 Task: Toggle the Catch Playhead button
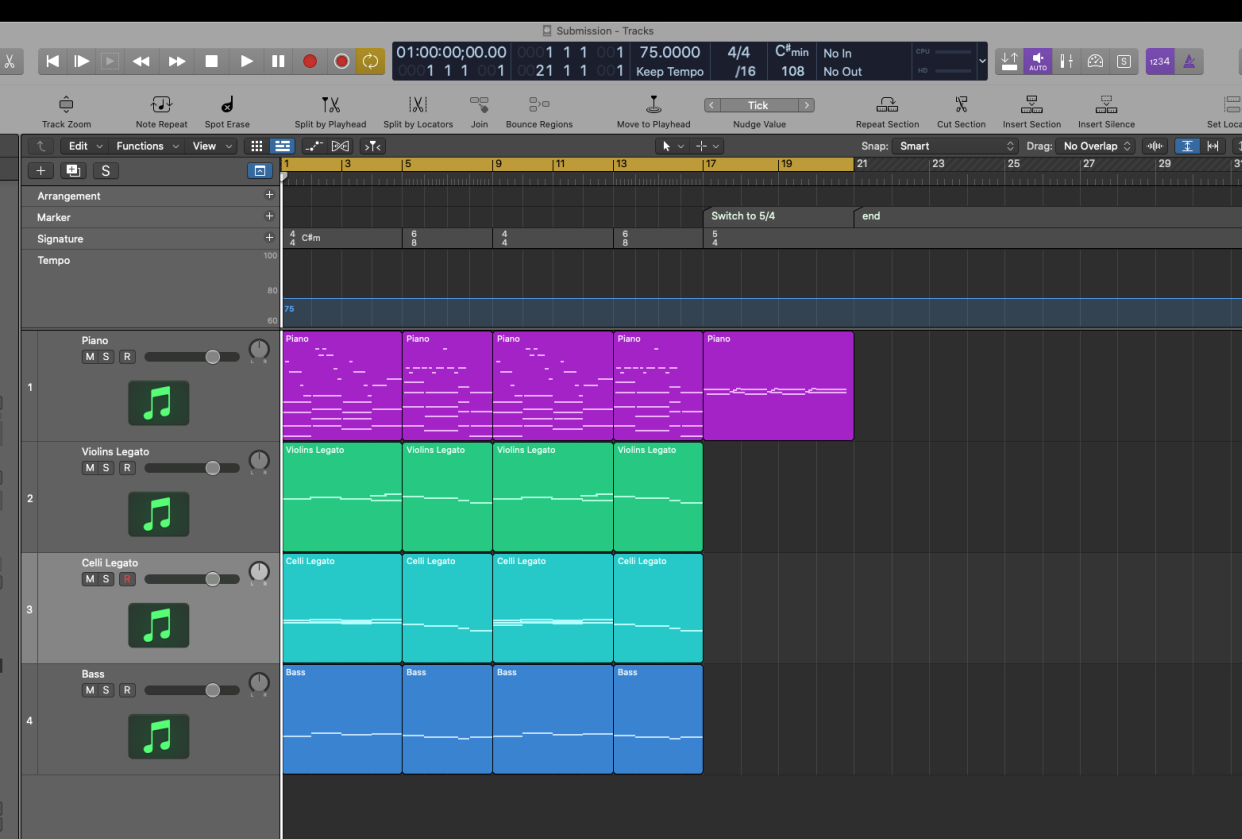[372, 146]
